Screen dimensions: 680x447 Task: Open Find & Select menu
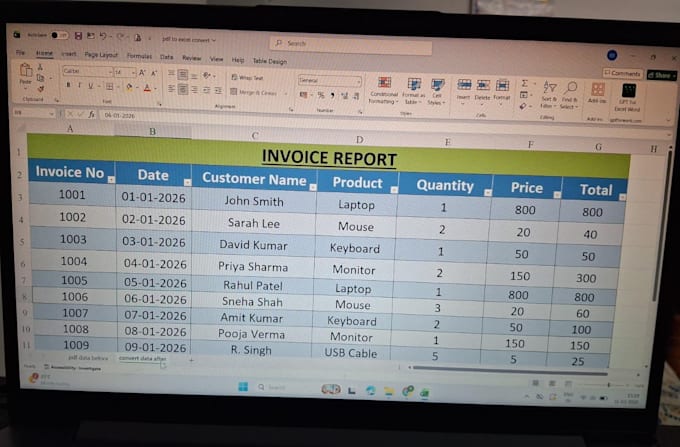pyautogui.click(x=569, y=95)
